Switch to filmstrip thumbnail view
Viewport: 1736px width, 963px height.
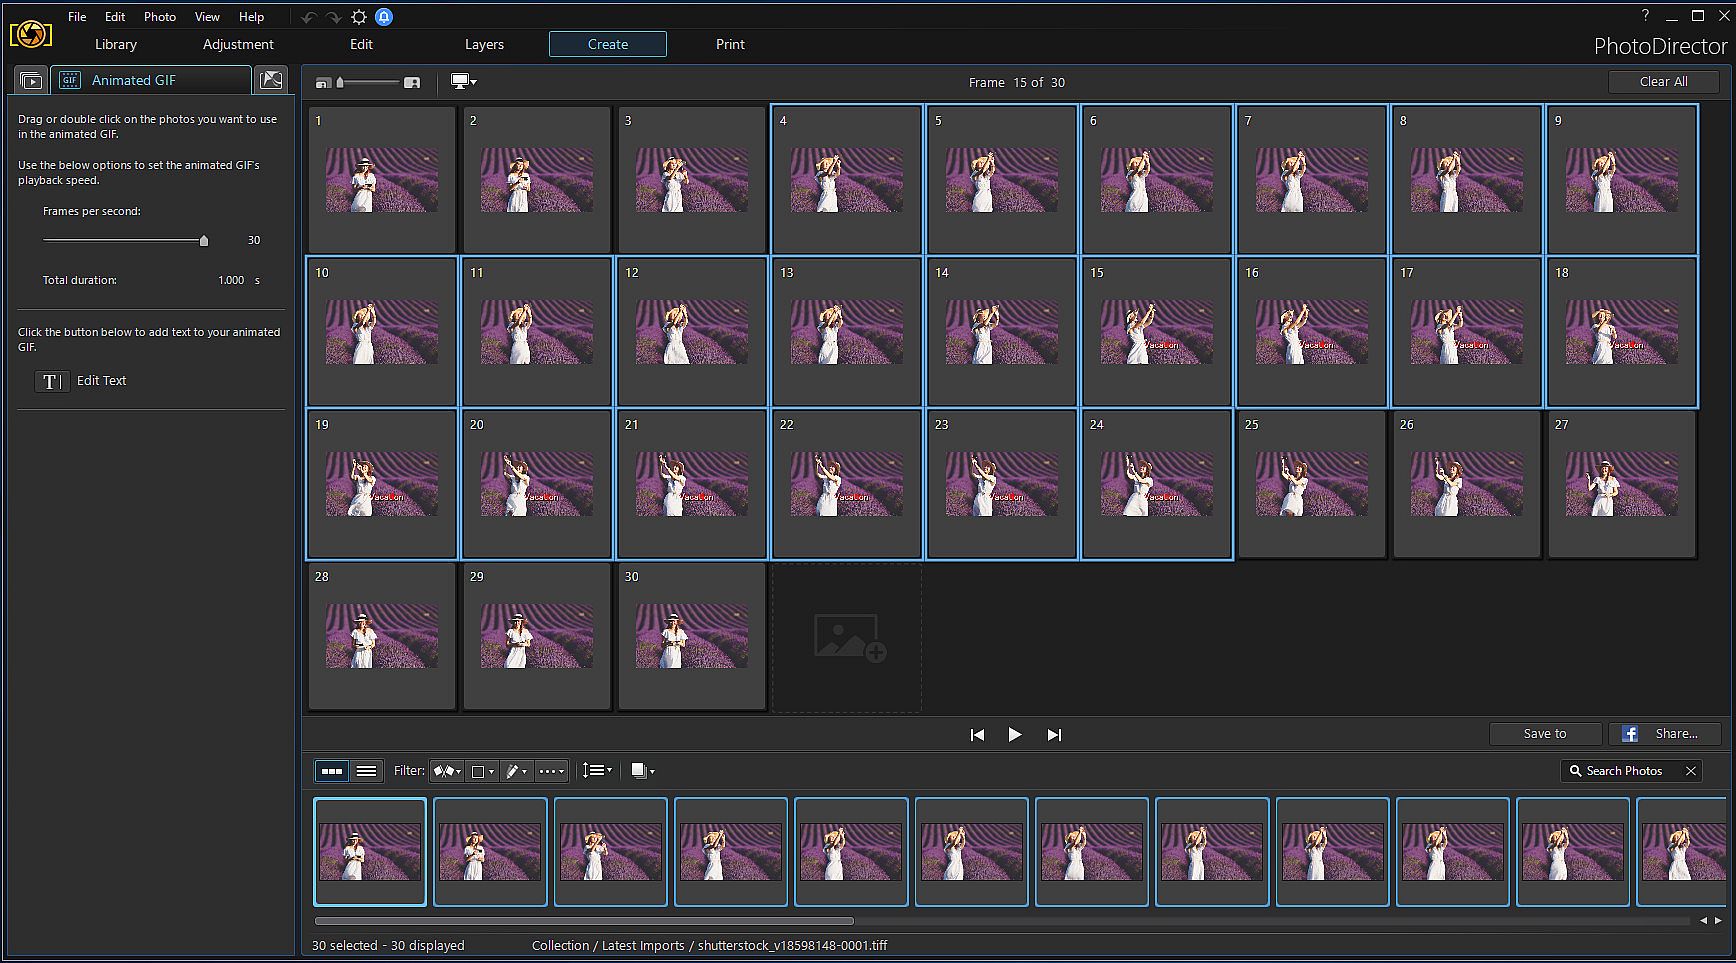332,771
